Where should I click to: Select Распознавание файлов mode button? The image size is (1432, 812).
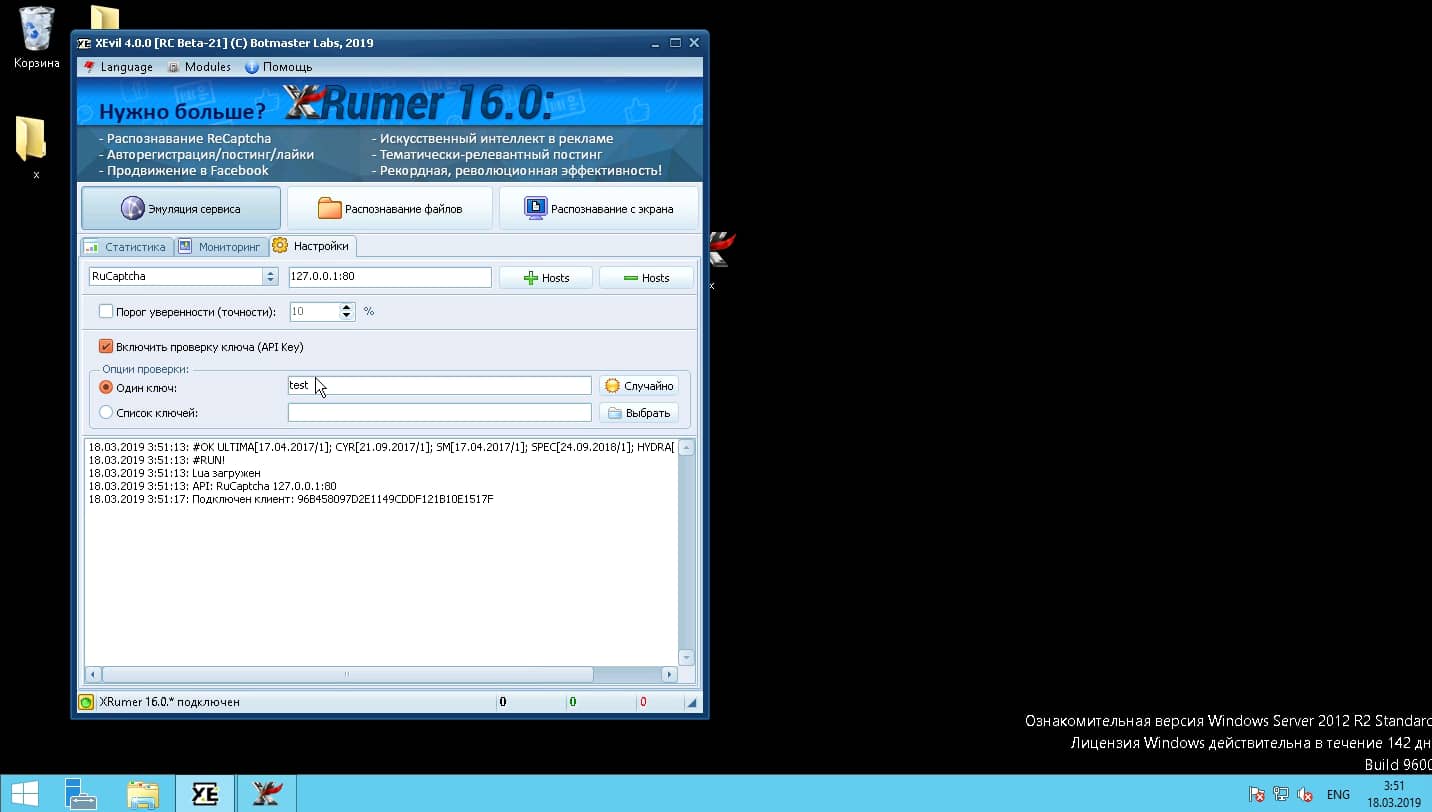(390, 208)
